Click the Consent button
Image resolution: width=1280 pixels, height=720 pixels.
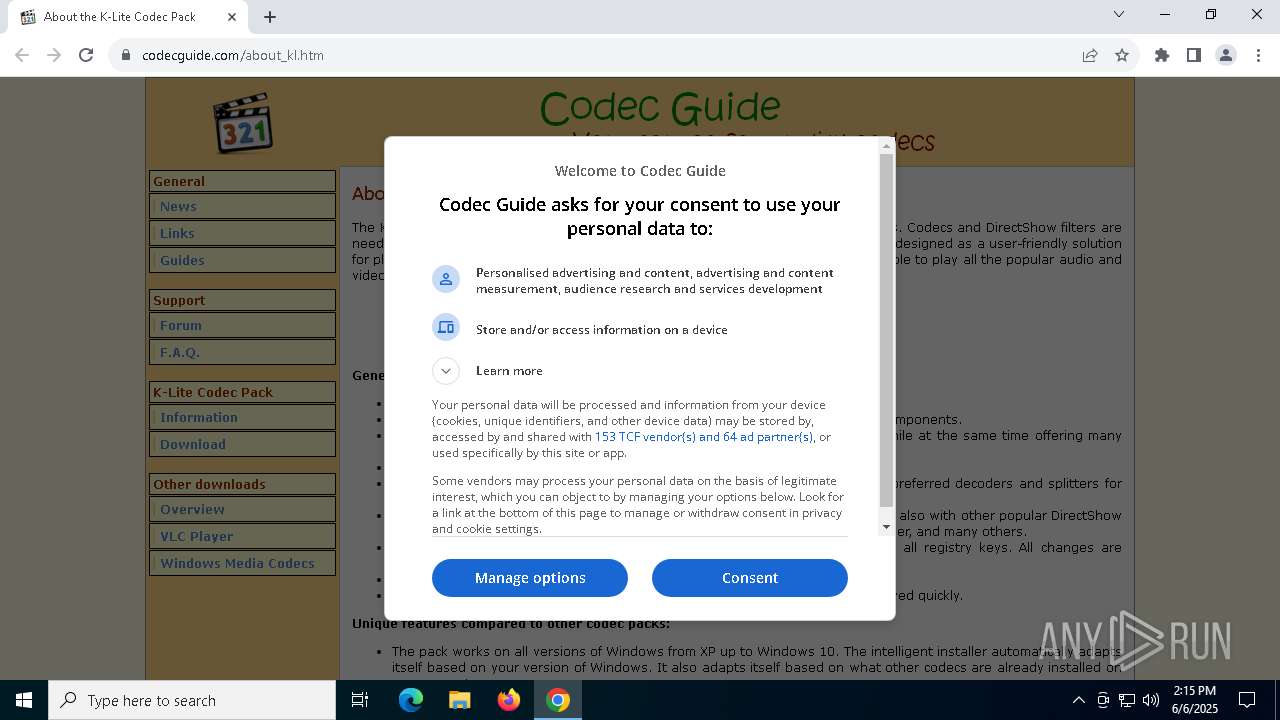tap(750, 578)
